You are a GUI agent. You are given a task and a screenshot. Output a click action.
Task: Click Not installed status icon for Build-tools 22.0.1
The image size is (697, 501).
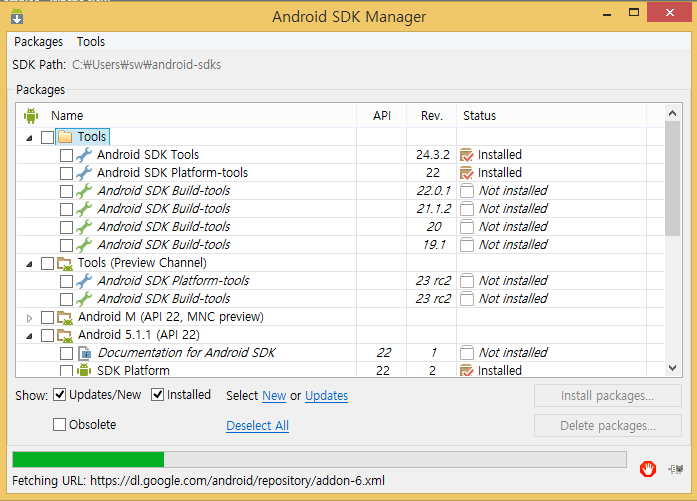click(x=467, y=191)
